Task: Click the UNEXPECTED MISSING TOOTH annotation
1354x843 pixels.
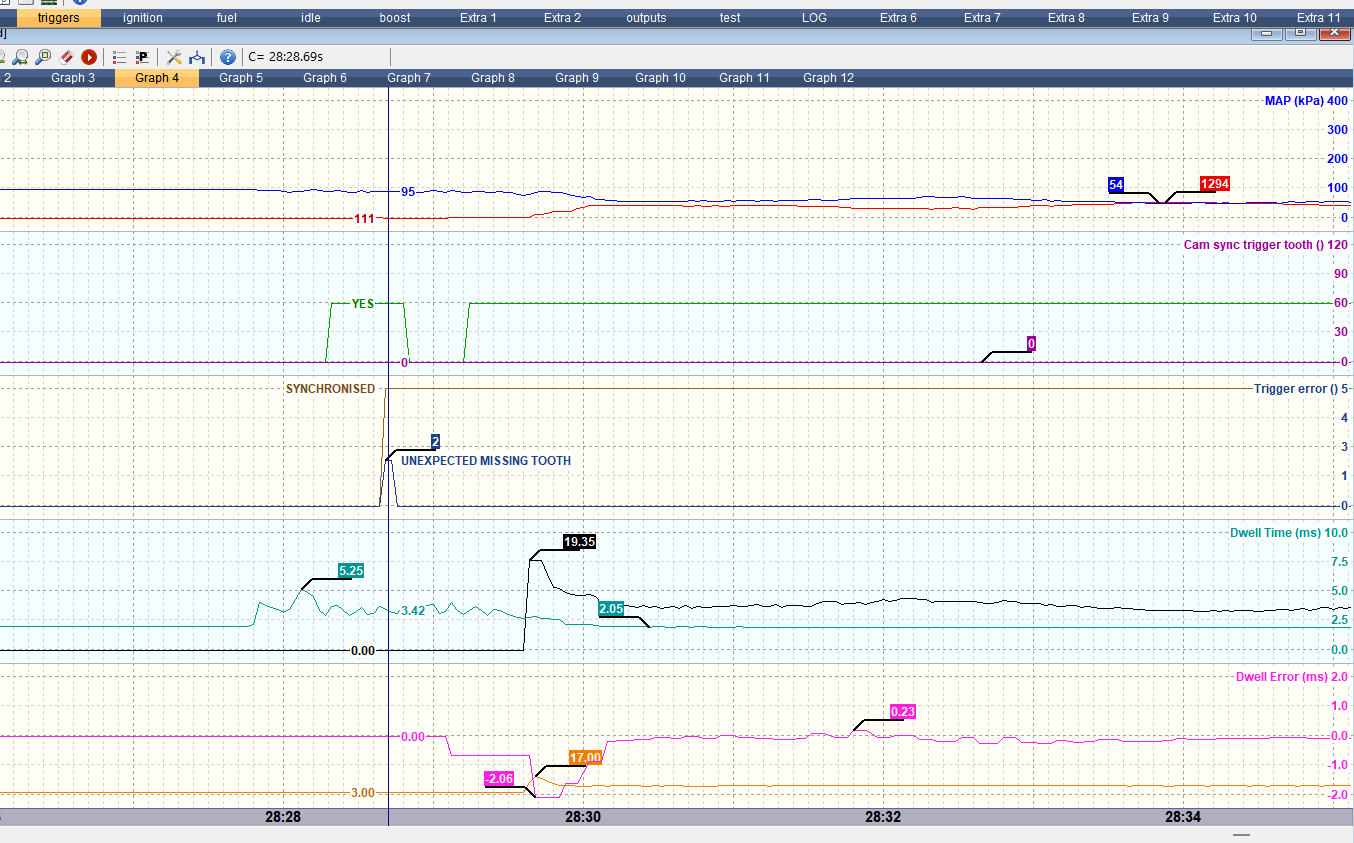Action: 486,461
